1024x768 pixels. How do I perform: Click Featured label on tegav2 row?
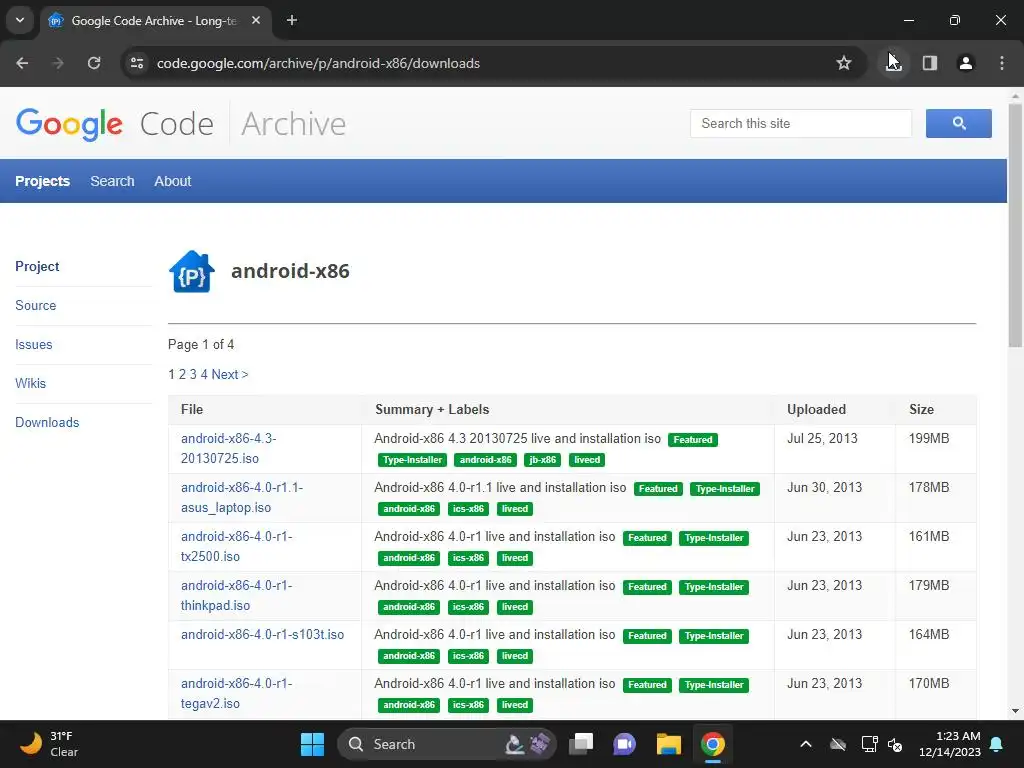coord(647,685)
